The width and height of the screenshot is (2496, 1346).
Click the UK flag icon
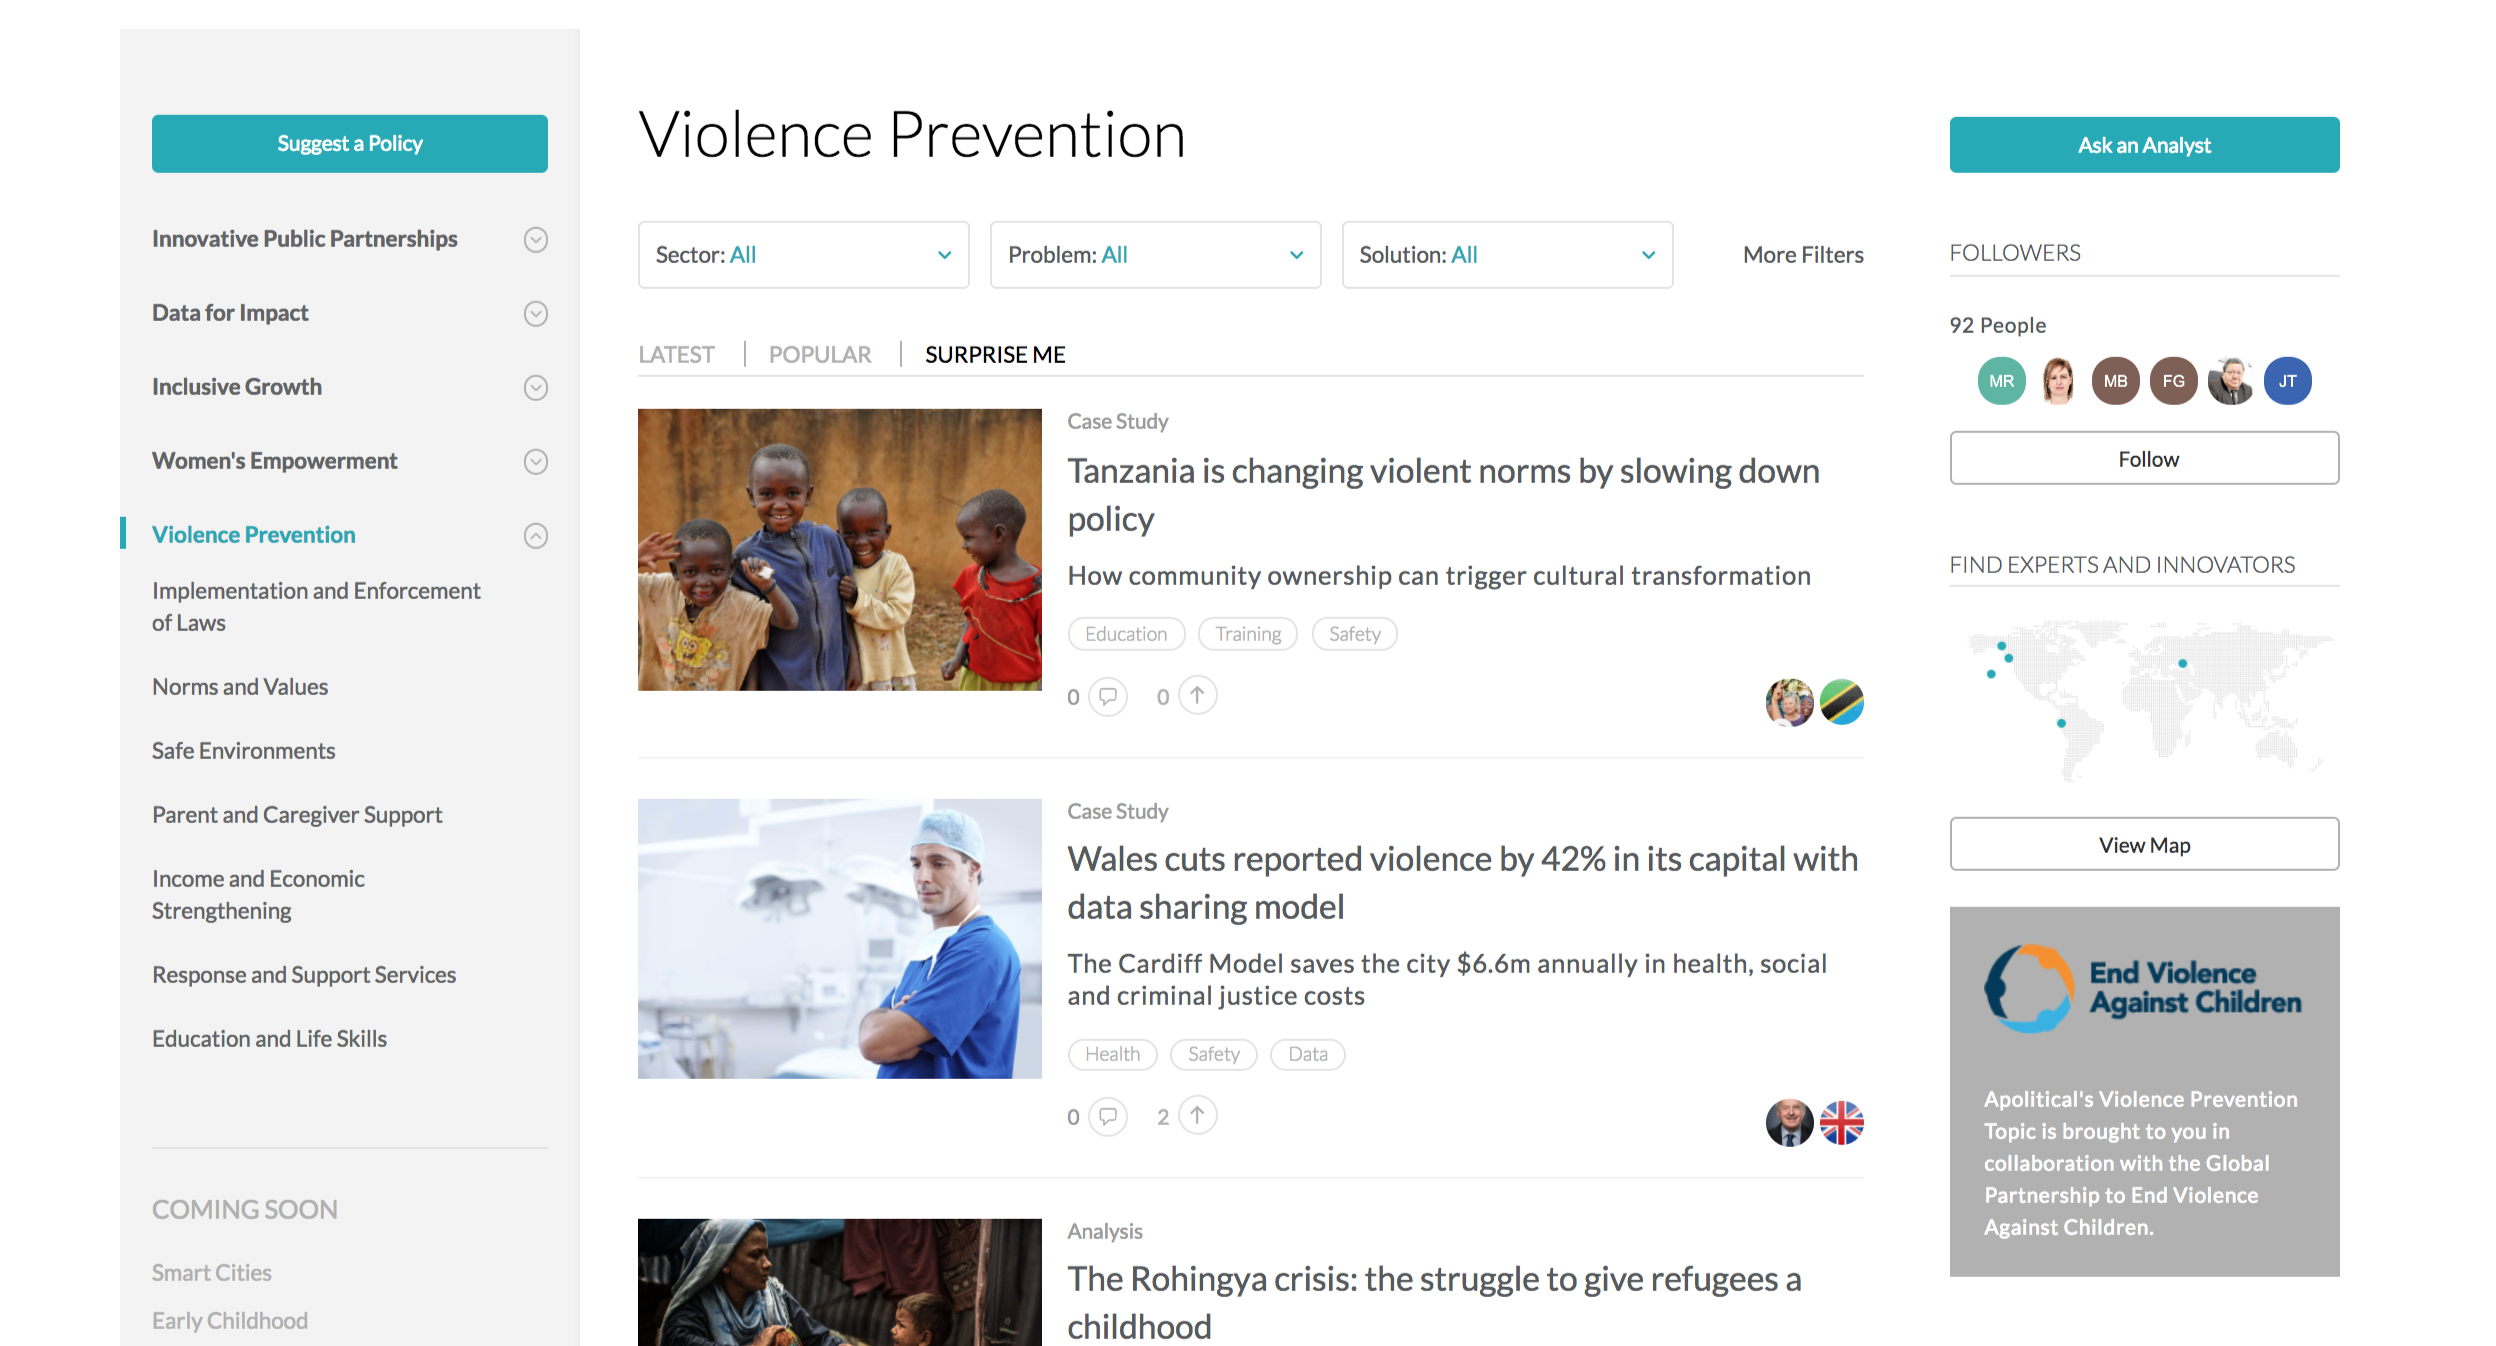pos(1841,1122)
